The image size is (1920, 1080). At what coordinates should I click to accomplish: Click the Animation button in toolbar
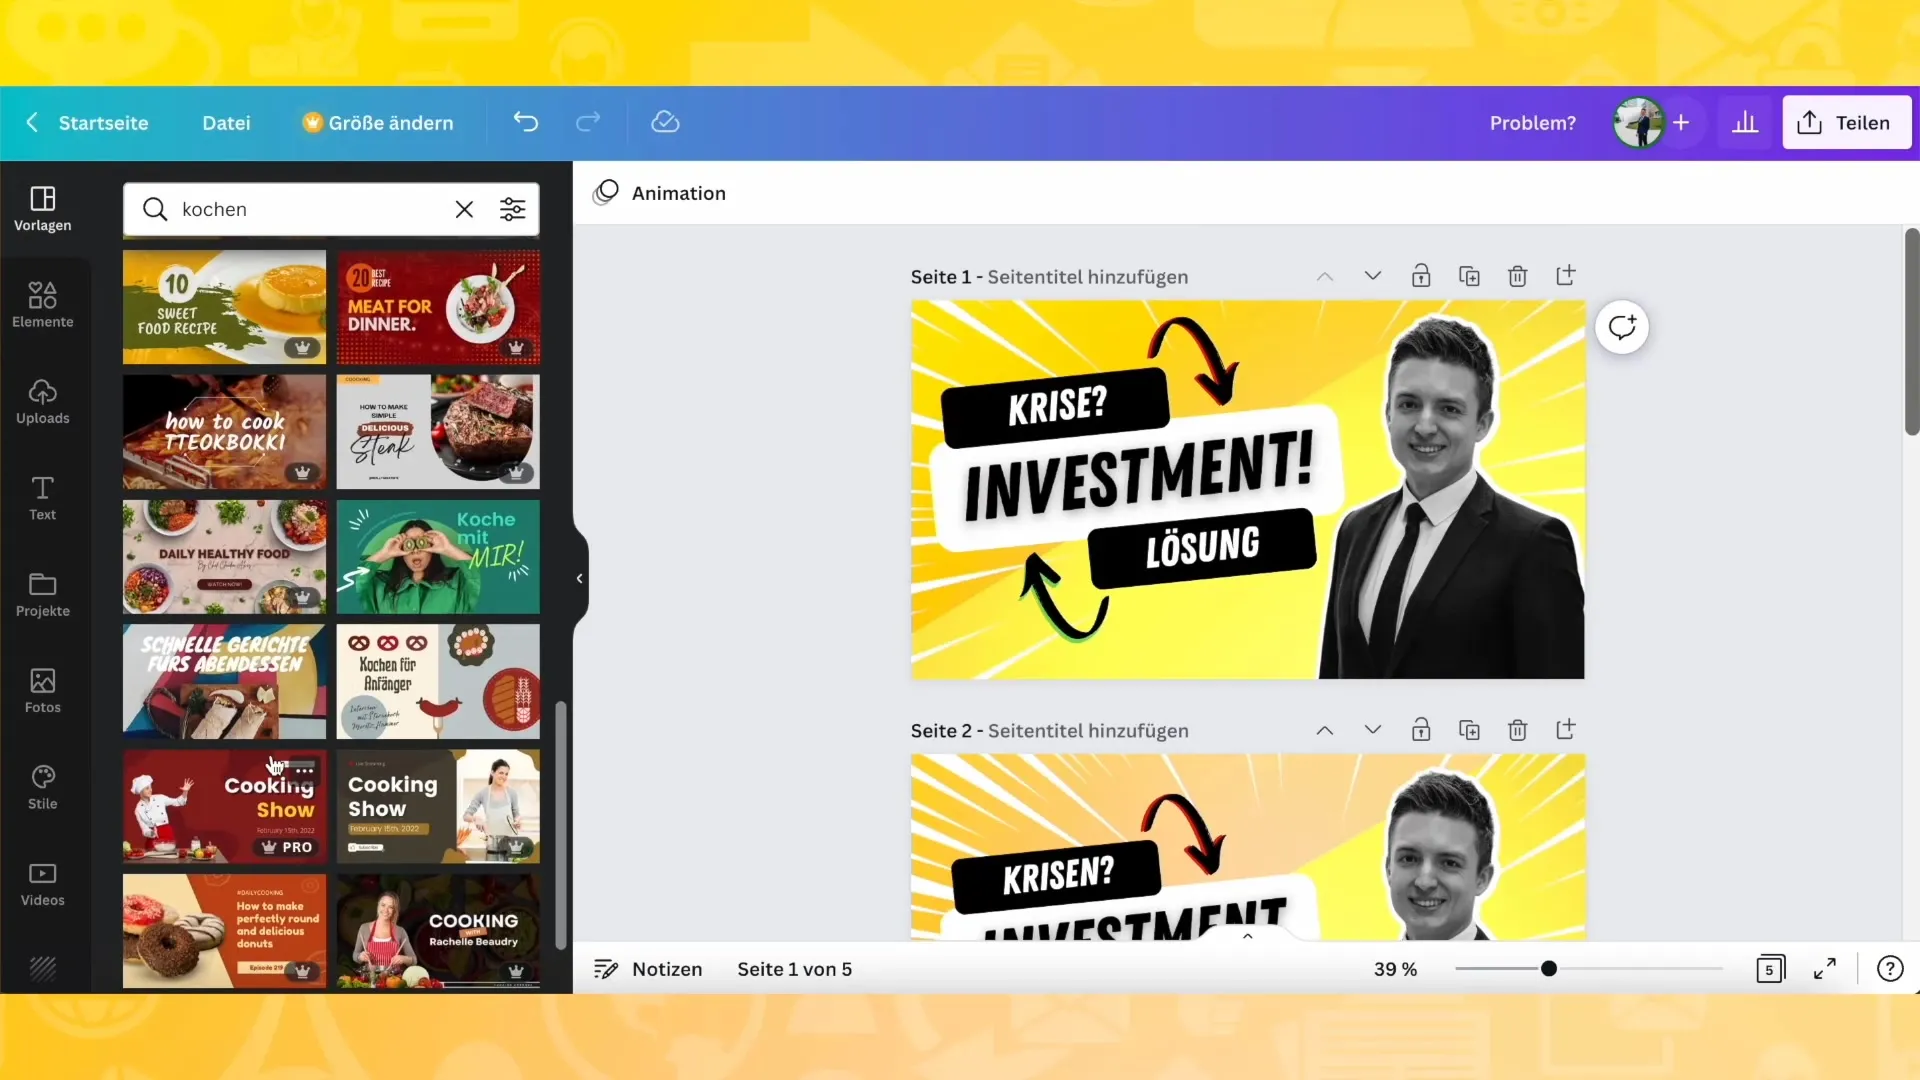pos(661,193)
